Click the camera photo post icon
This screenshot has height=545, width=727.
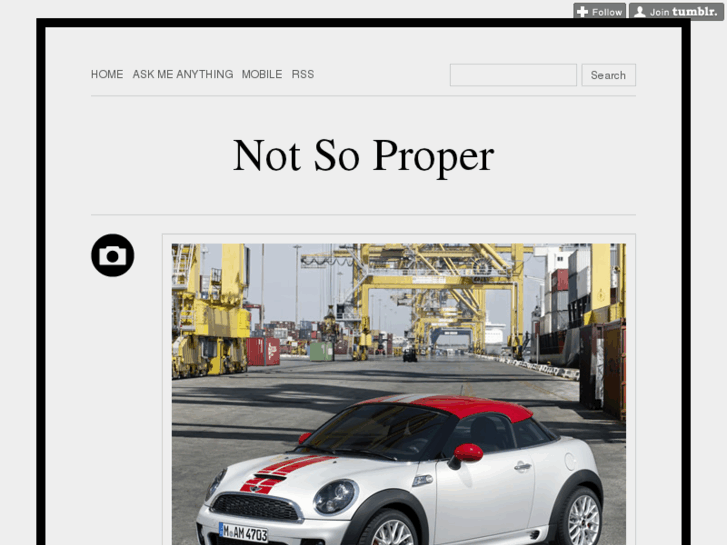click(113, 255)
